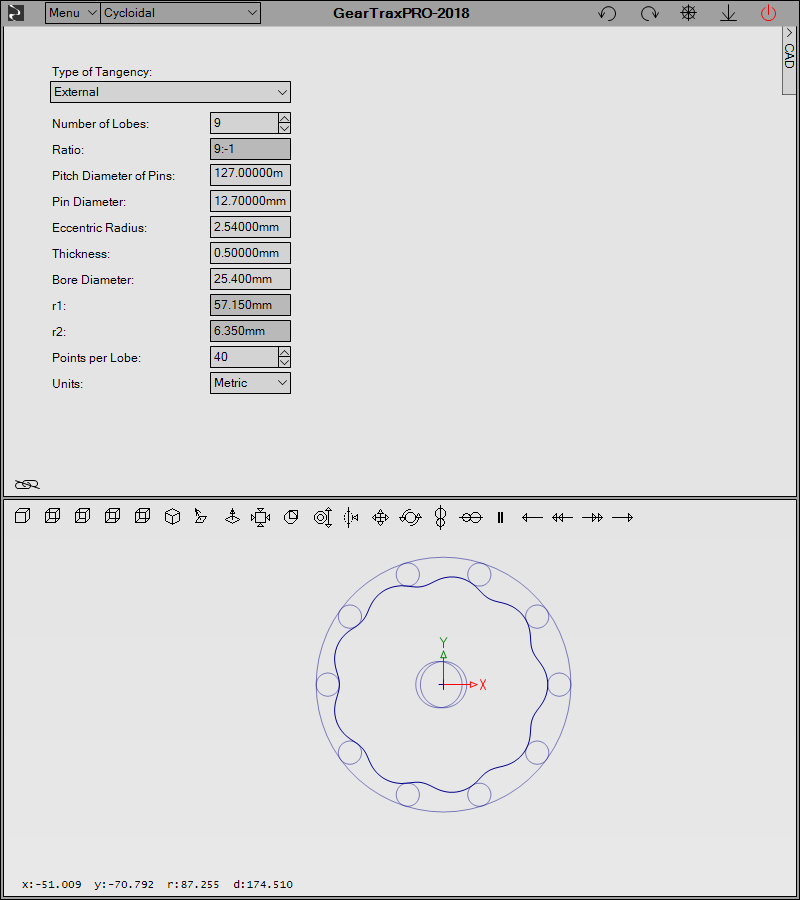Image resolution: width=800 pixels, height=900 pixels.
Task: Click the "Number of Lobes:" label
Action: point(100,124)
